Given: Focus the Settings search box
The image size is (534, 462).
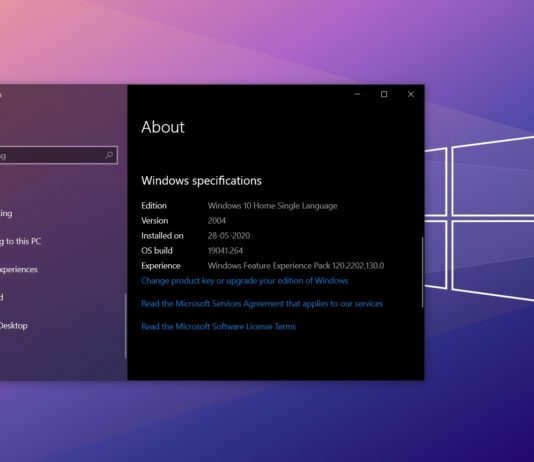Looking at the screenshot, I should pos(59,155).
